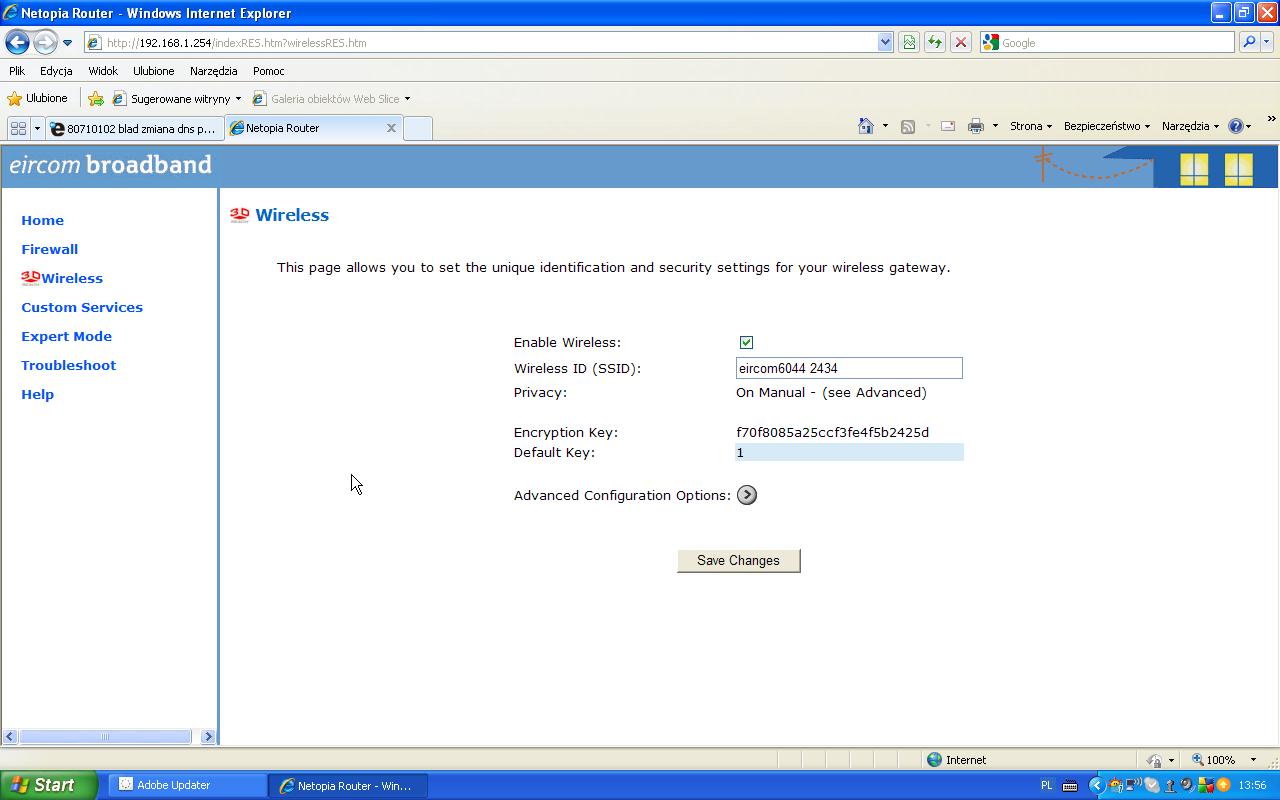This screenshot has width=1280, height=800.
Task: Refresh the page with the green arrows icon
Action: click(x=935, y=43)
